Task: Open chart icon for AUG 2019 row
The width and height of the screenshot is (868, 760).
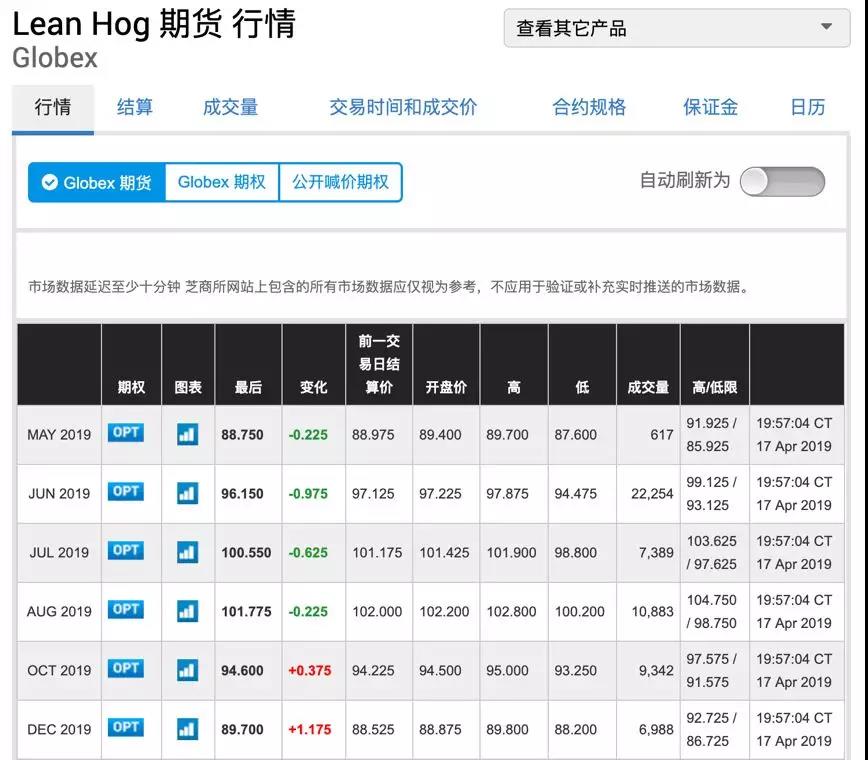Action: [x=188, y=611]
